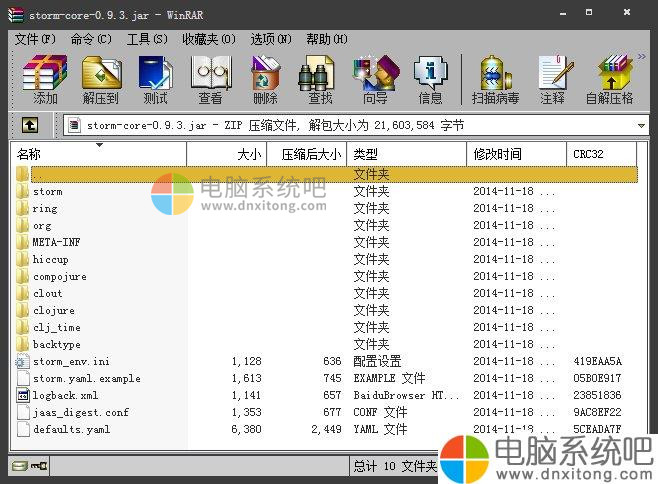This screenshot has width=658, height=484.
Task: Select the logback.xml file
Action: (x=327, y=395)
